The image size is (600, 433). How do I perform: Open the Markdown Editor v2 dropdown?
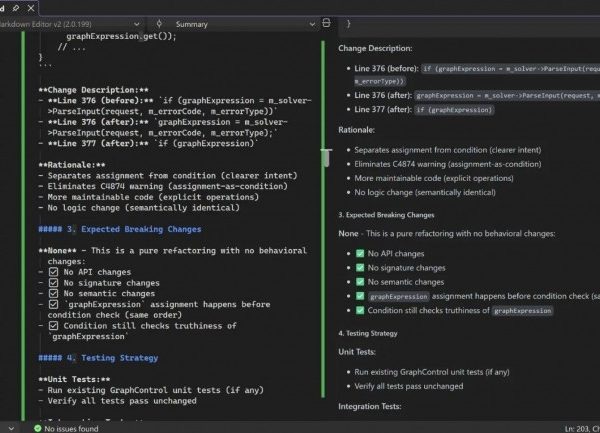(x=137, y=24)
